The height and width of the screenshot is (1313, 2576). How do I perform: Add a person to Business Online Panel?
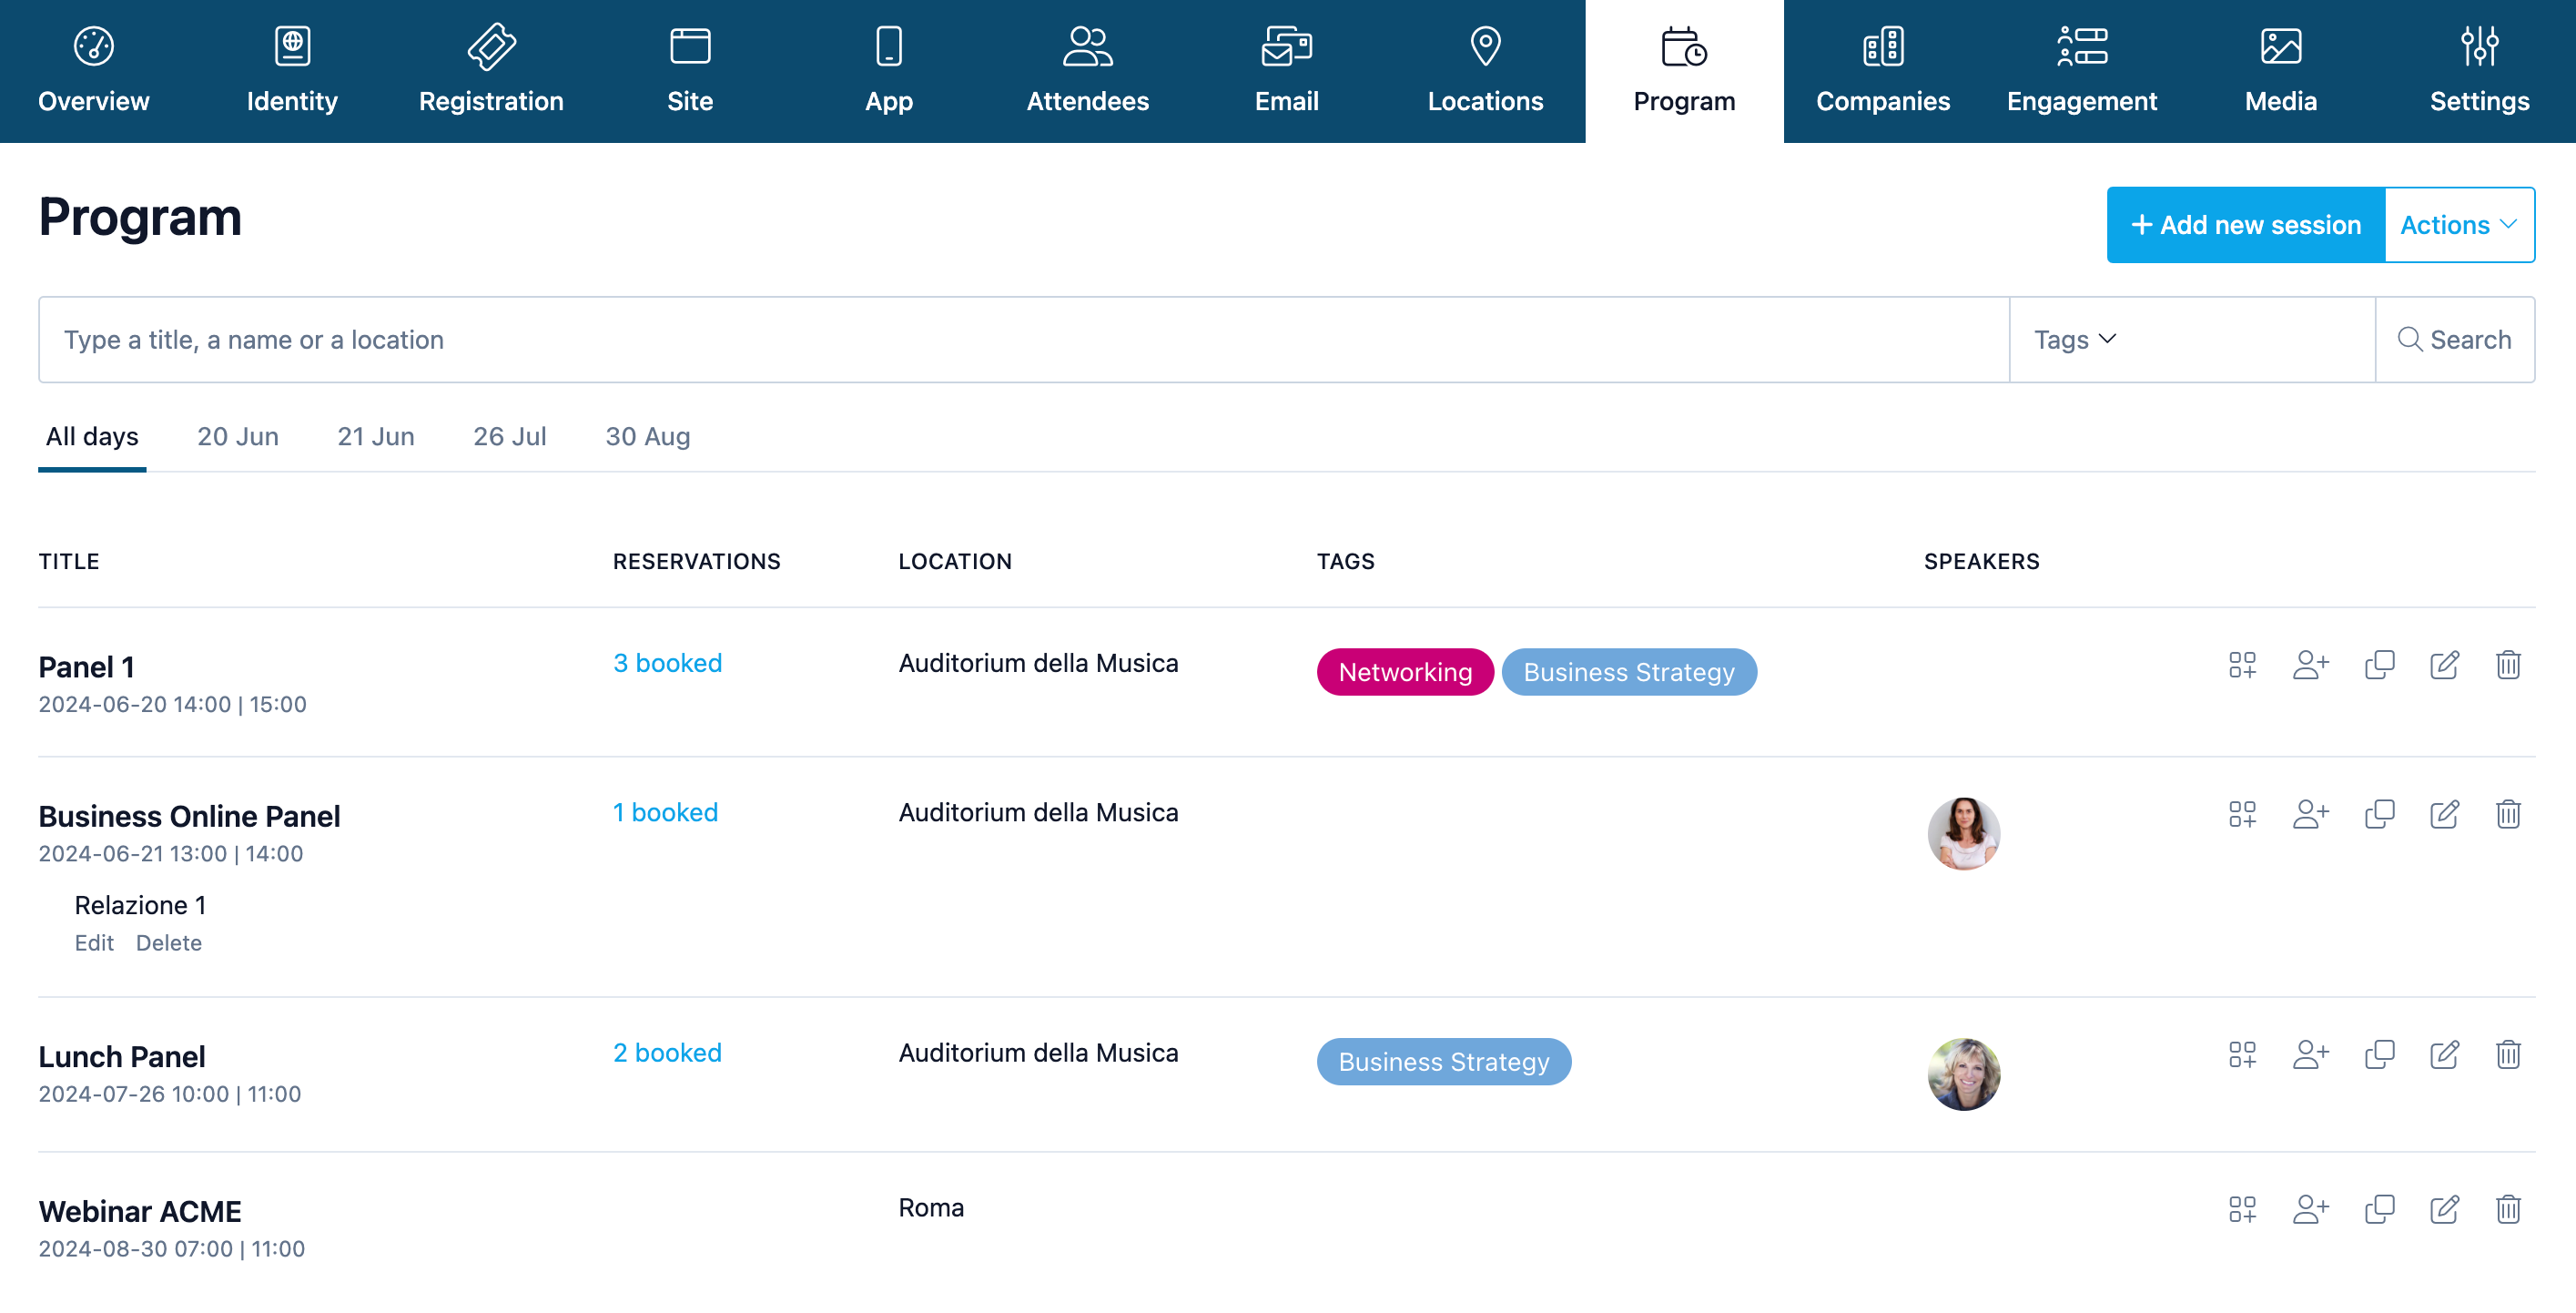(2311, 814)
